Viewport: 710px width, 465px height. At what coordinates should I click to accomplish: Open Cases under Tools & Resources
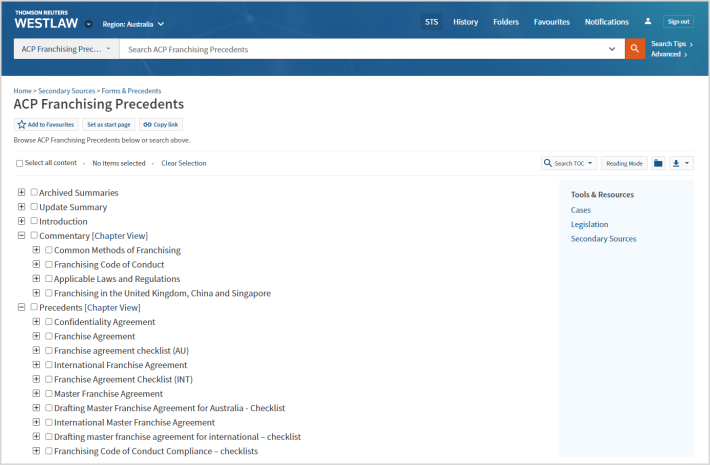tap(580, 210)
